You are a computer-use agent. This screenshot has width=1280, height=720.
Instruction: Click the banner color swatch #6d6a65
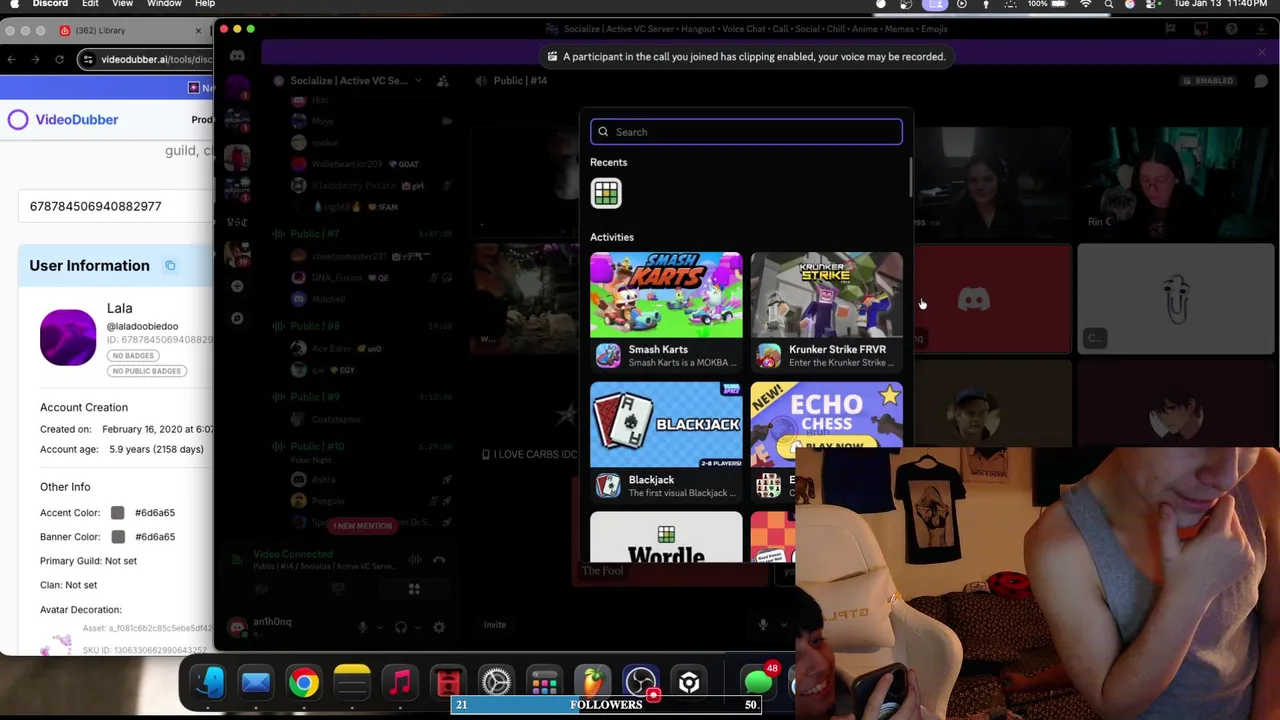tap(117, 537)
